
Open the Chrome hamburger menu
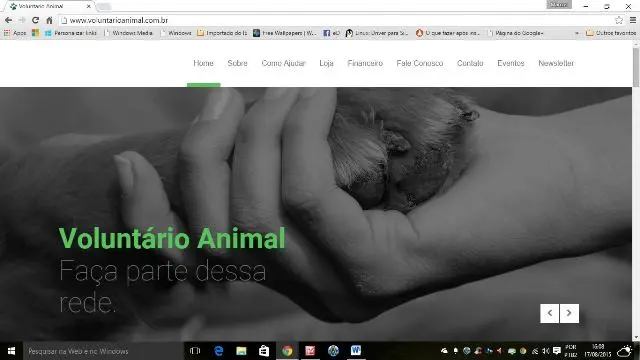(x=633, y=20)
